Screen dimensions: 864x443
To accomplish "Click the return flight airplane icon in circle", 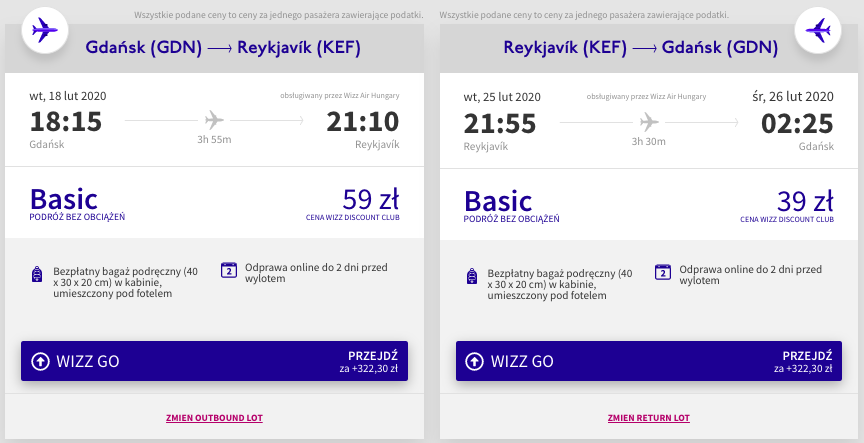I will [x=818, y=30].
